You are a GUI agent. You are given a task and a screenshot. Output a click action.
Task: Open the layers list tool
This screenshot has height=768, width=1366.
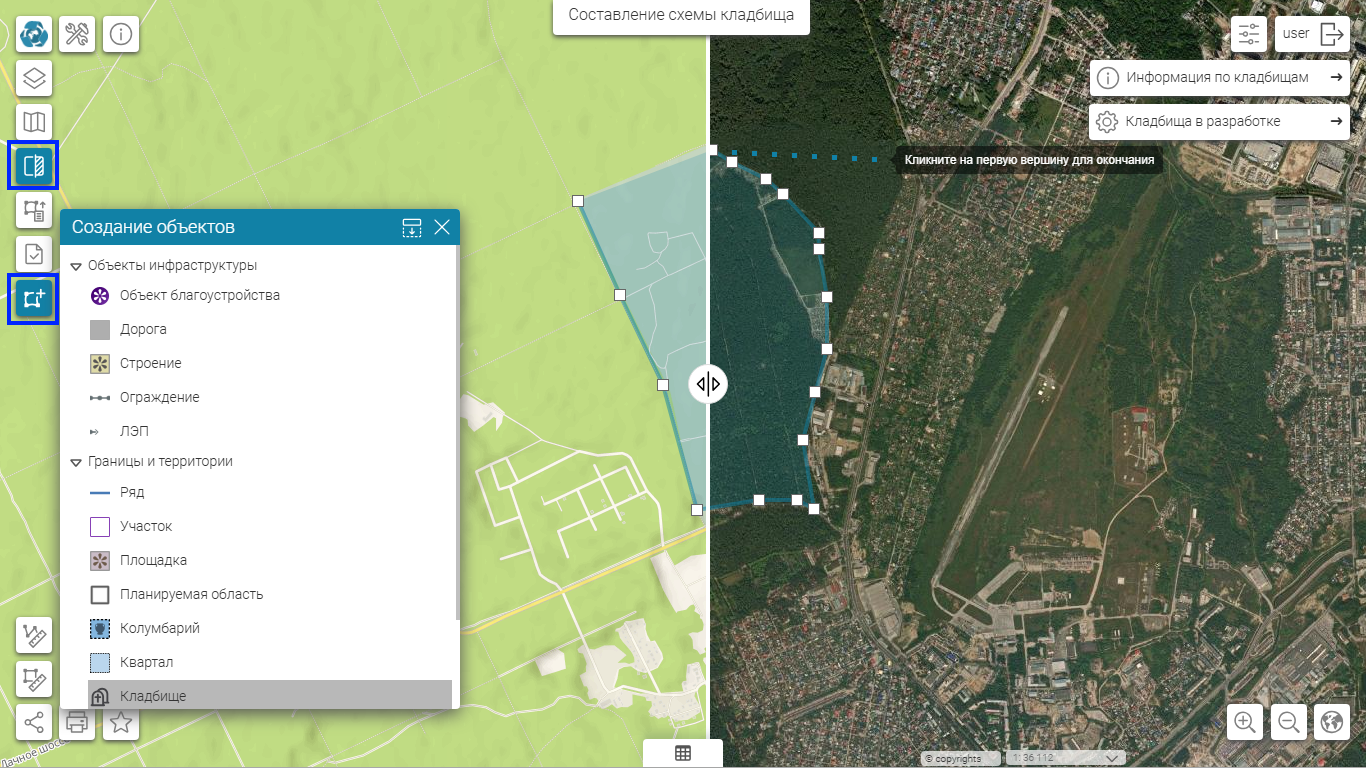click(34, 78)
